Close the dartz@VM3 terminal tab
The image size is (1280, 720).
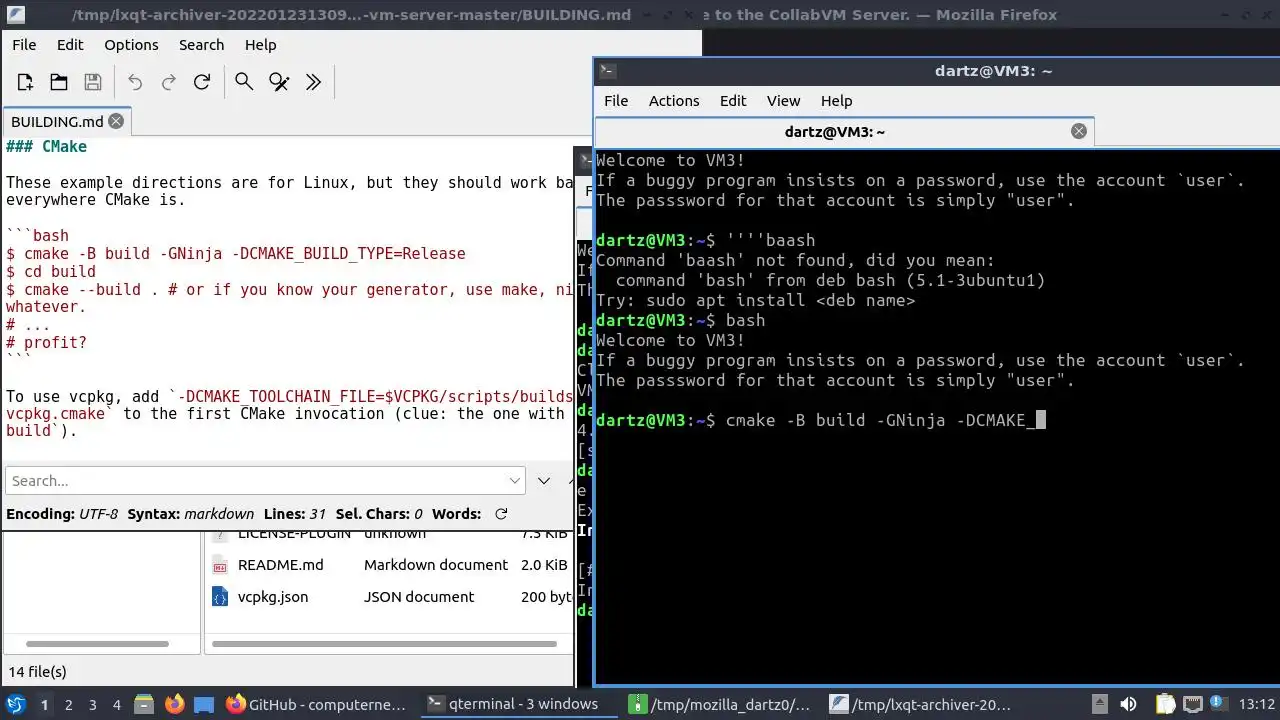click(1079, 131)
